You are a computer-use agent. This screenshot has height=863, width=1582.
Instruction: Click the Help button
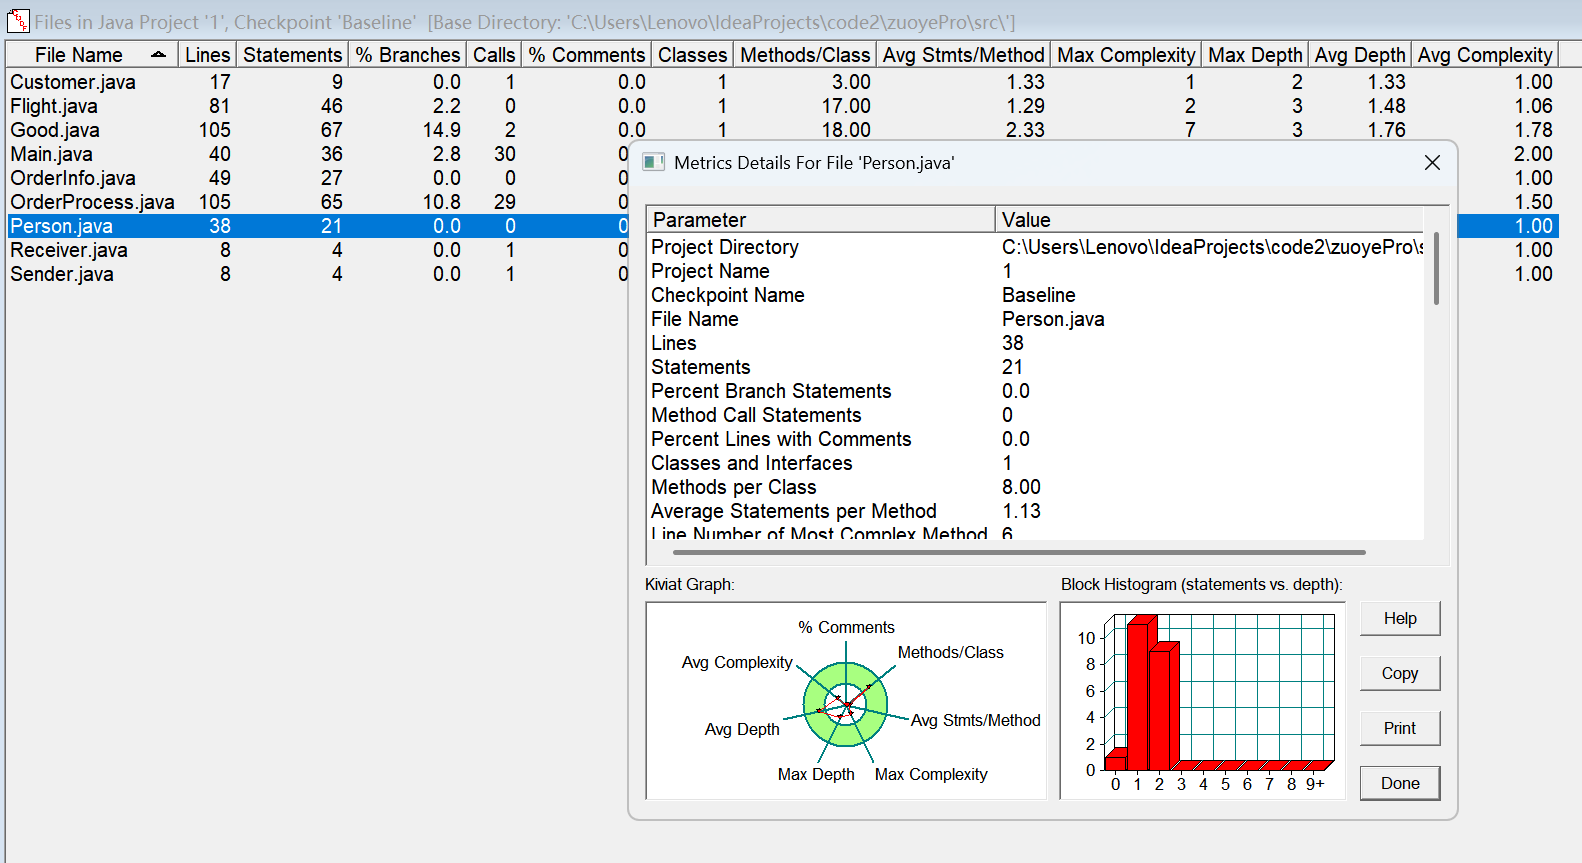pos(1400,618)
